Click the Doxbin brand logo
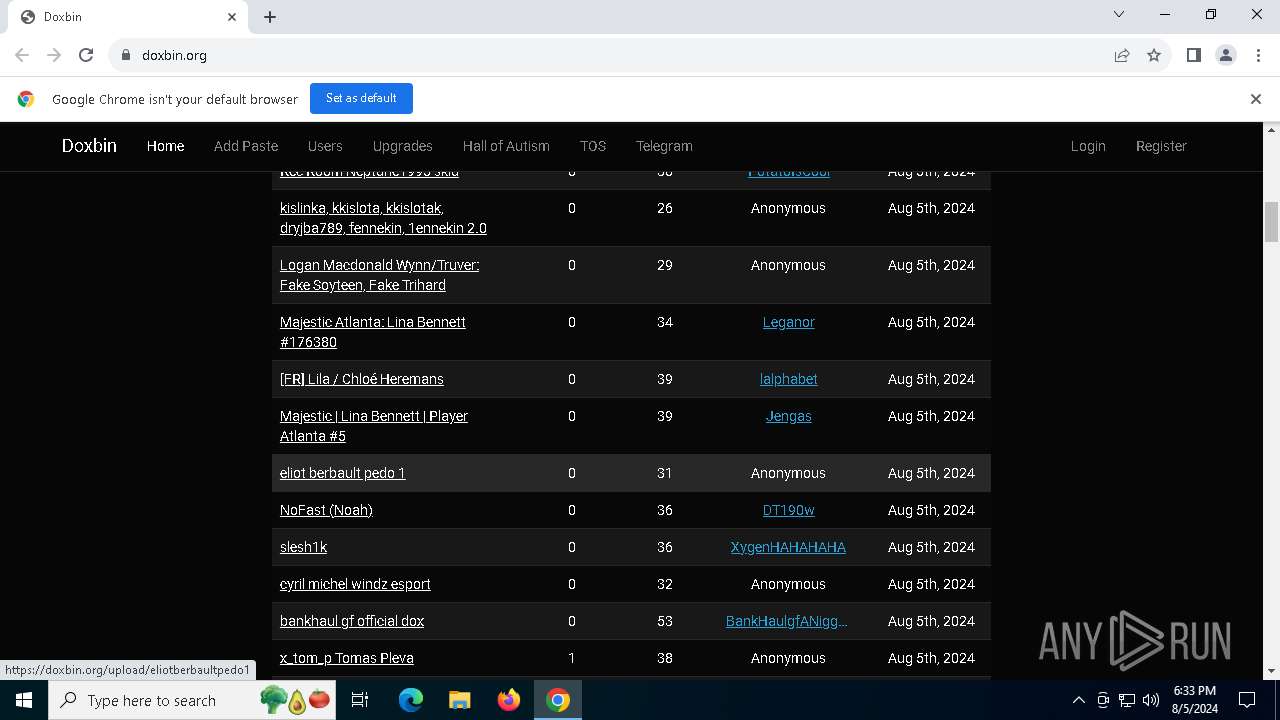The height and width of the screenshot is (720, 1280). pos(89,146)
